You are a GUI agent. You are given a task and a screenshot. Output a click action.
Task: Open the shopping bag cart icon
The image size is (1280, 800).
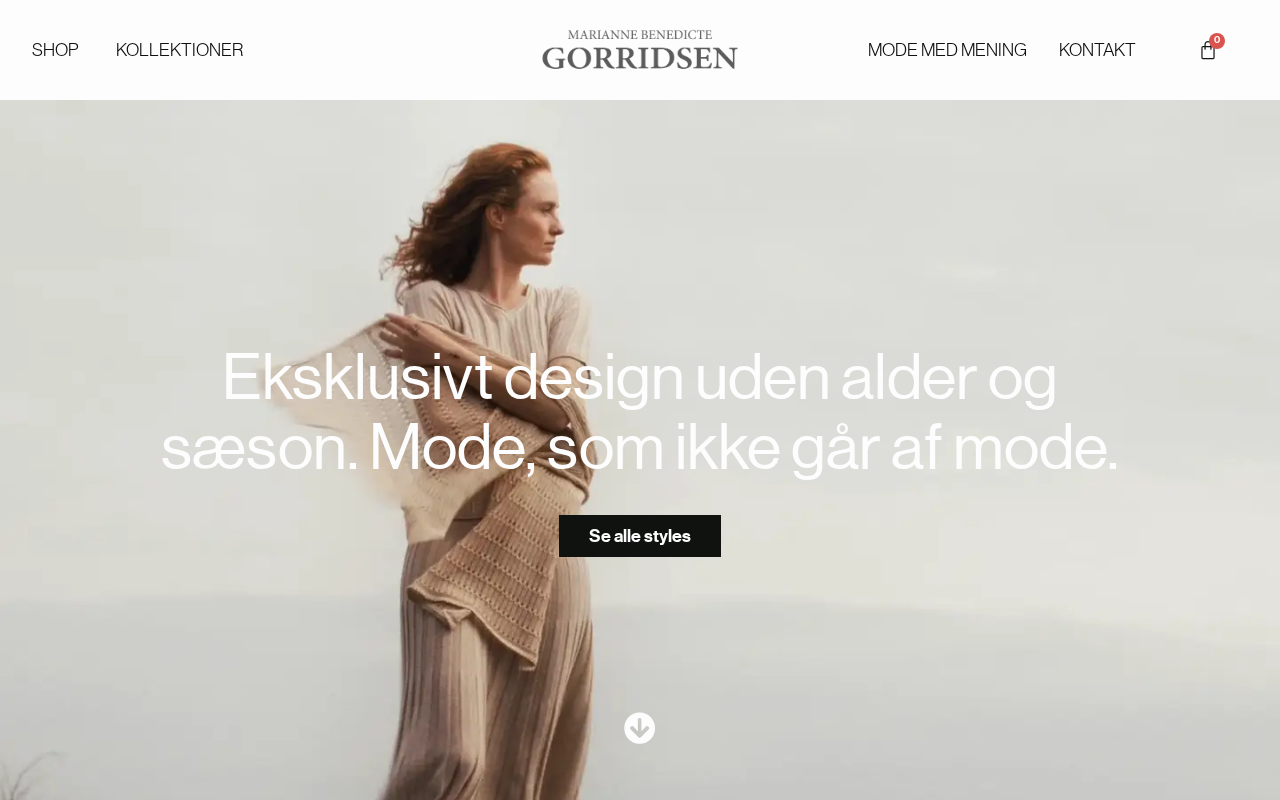click(1208, 50)
